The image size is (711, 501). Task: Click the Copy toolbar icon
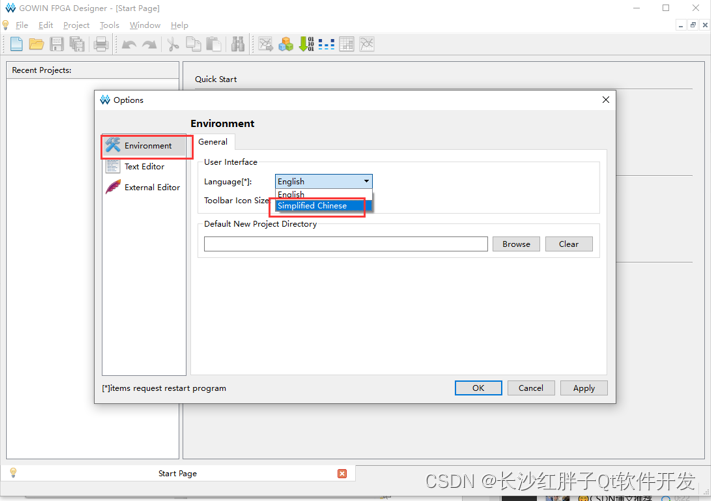click(x=194, y=44)
